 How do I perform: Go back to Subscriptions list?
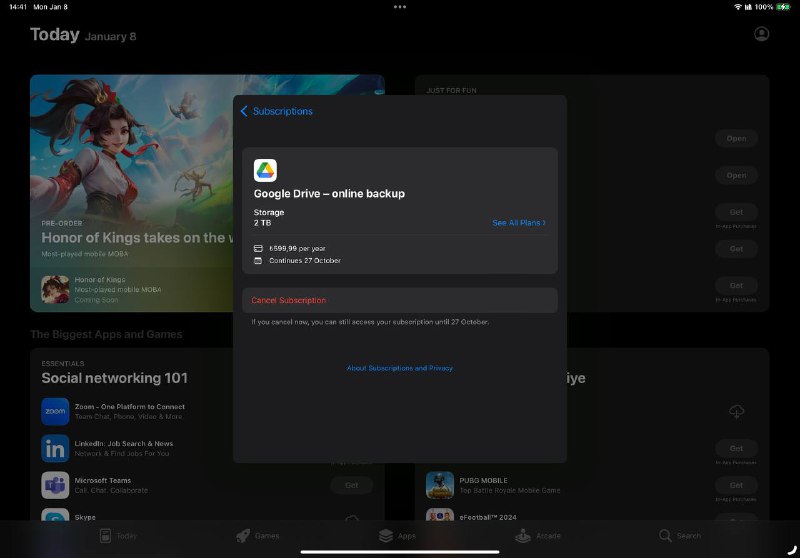click(276, 111)
